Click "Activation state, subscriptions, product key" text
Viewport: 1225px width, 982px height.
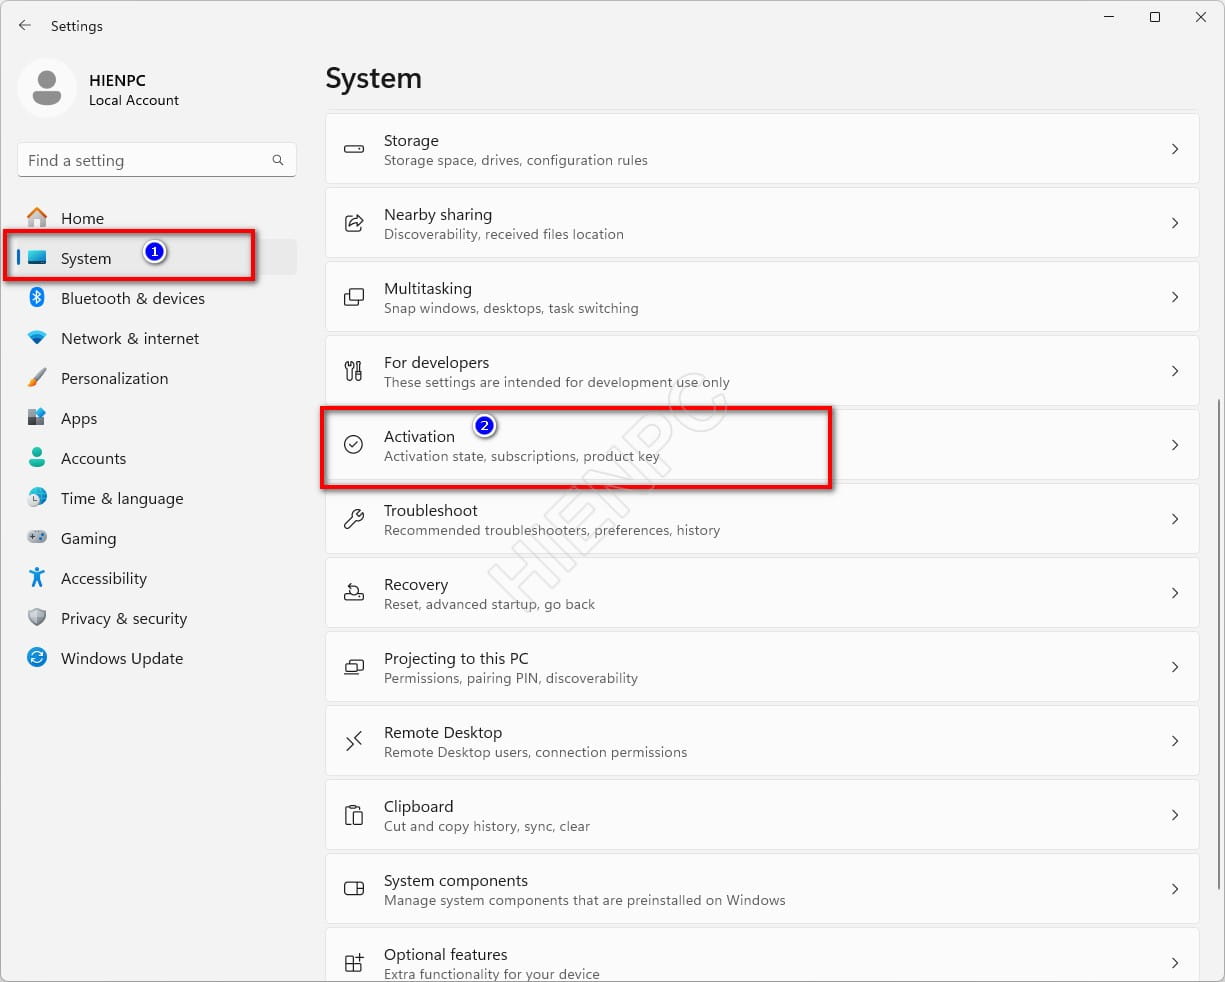[x=522, y=456]
